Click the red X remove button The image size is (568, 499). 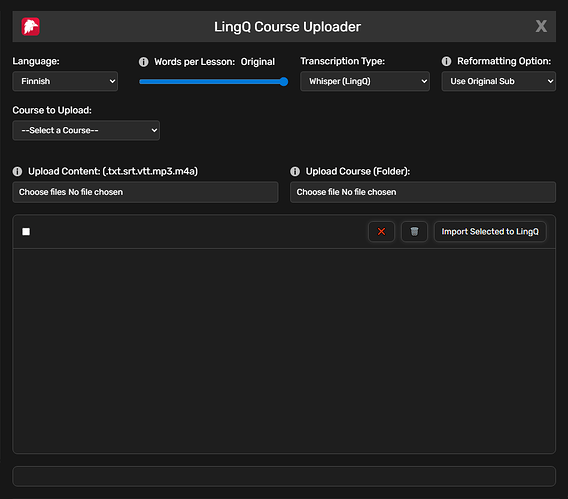pos(381,231)
